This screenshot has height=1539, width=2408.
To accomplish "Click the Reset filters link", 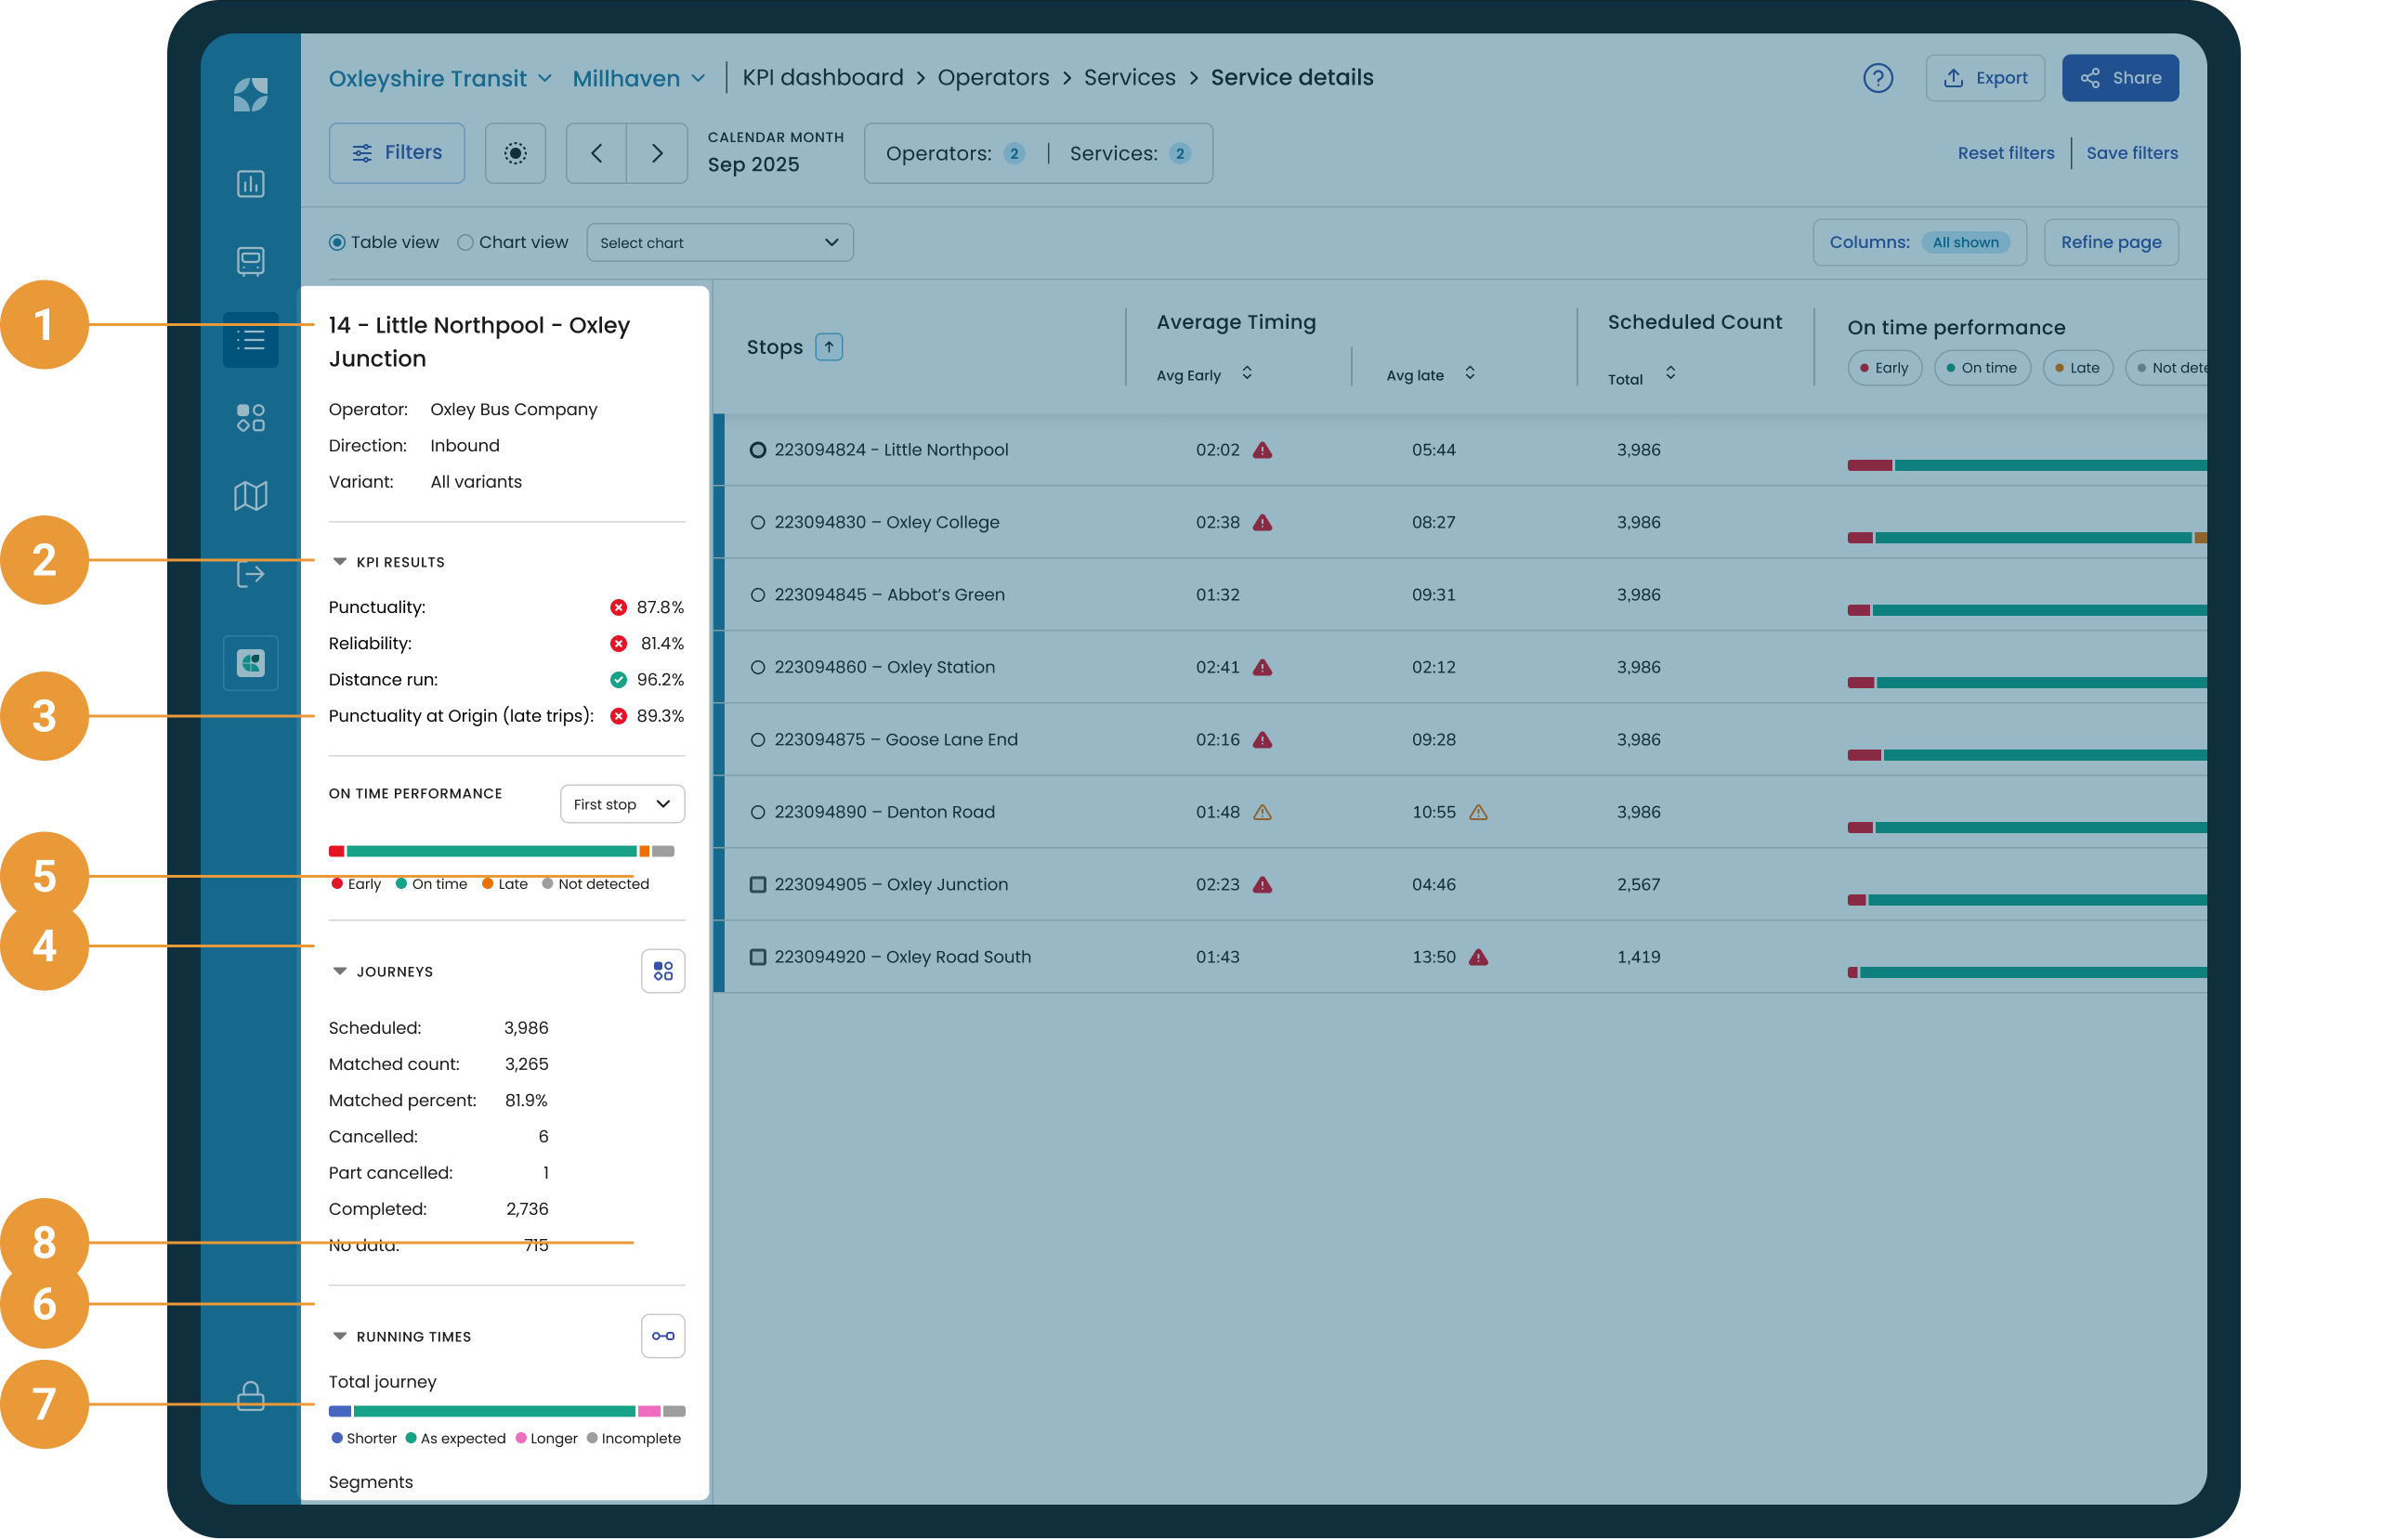I will 2005,153.
